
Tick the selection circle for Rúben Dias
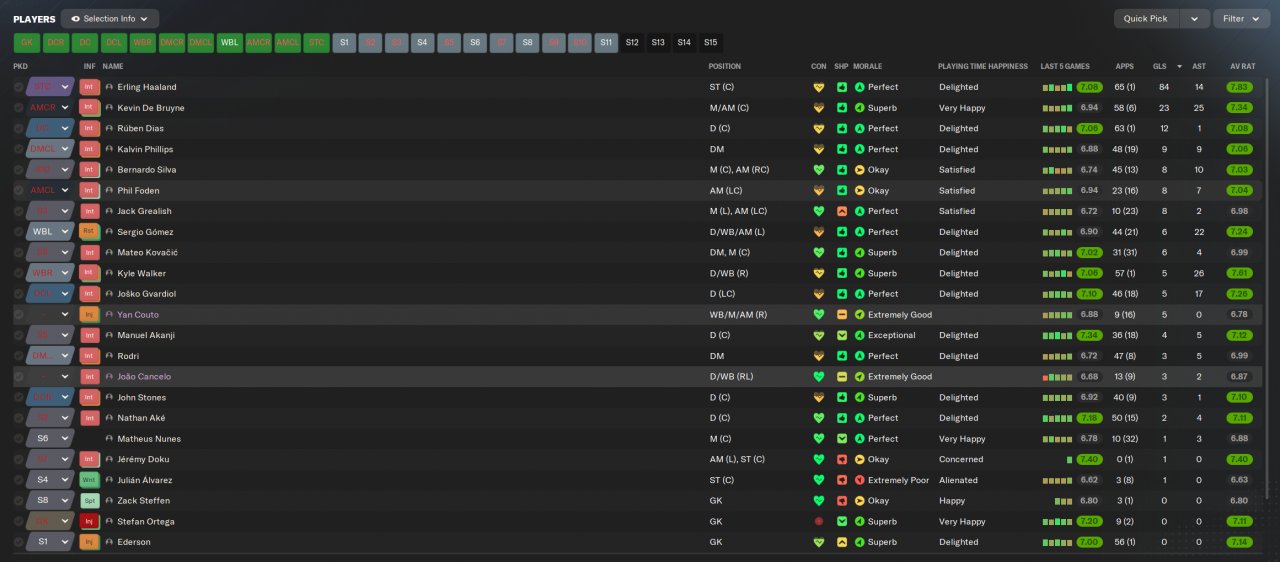[x=19, y=129]
